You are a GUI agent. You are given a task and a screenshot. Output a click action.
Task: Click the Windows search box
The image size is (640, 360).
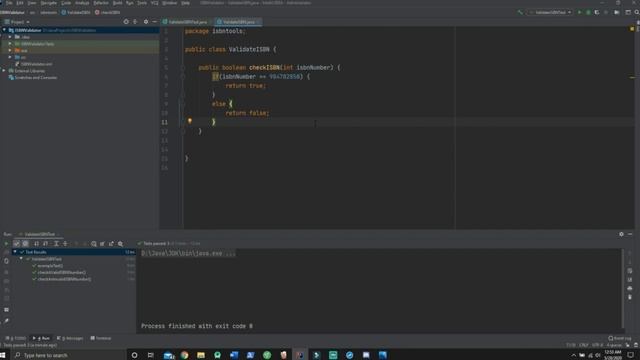click(69, 355)
